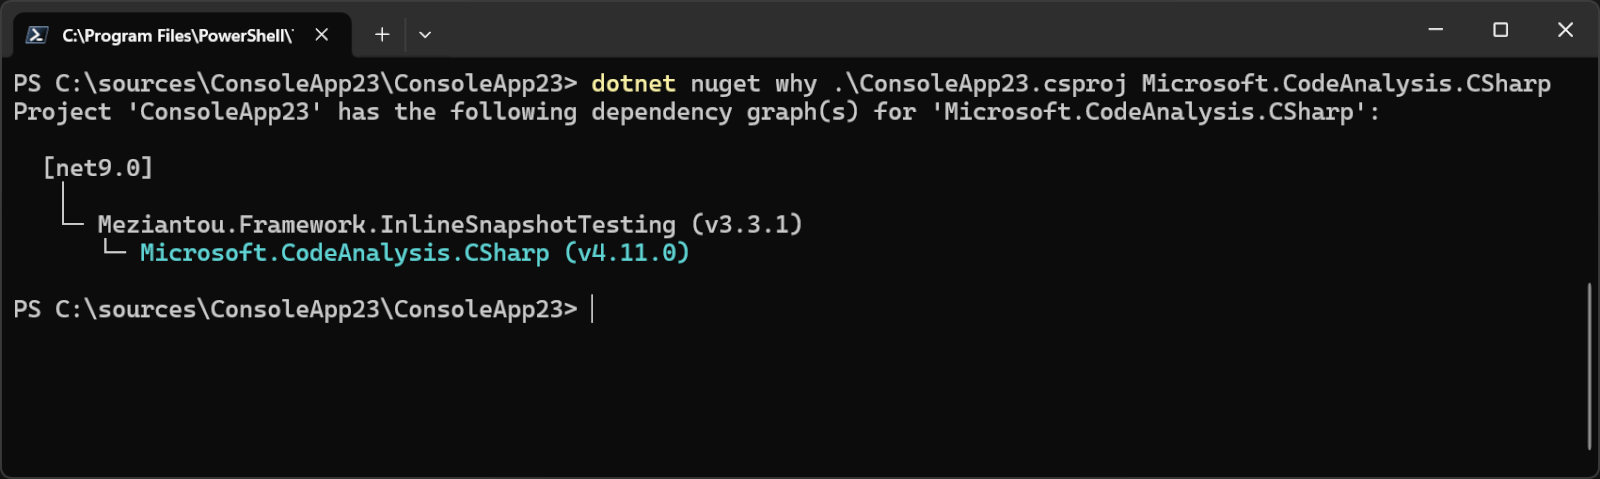Click the [net9.0] framework node

(x=98, y=168)
